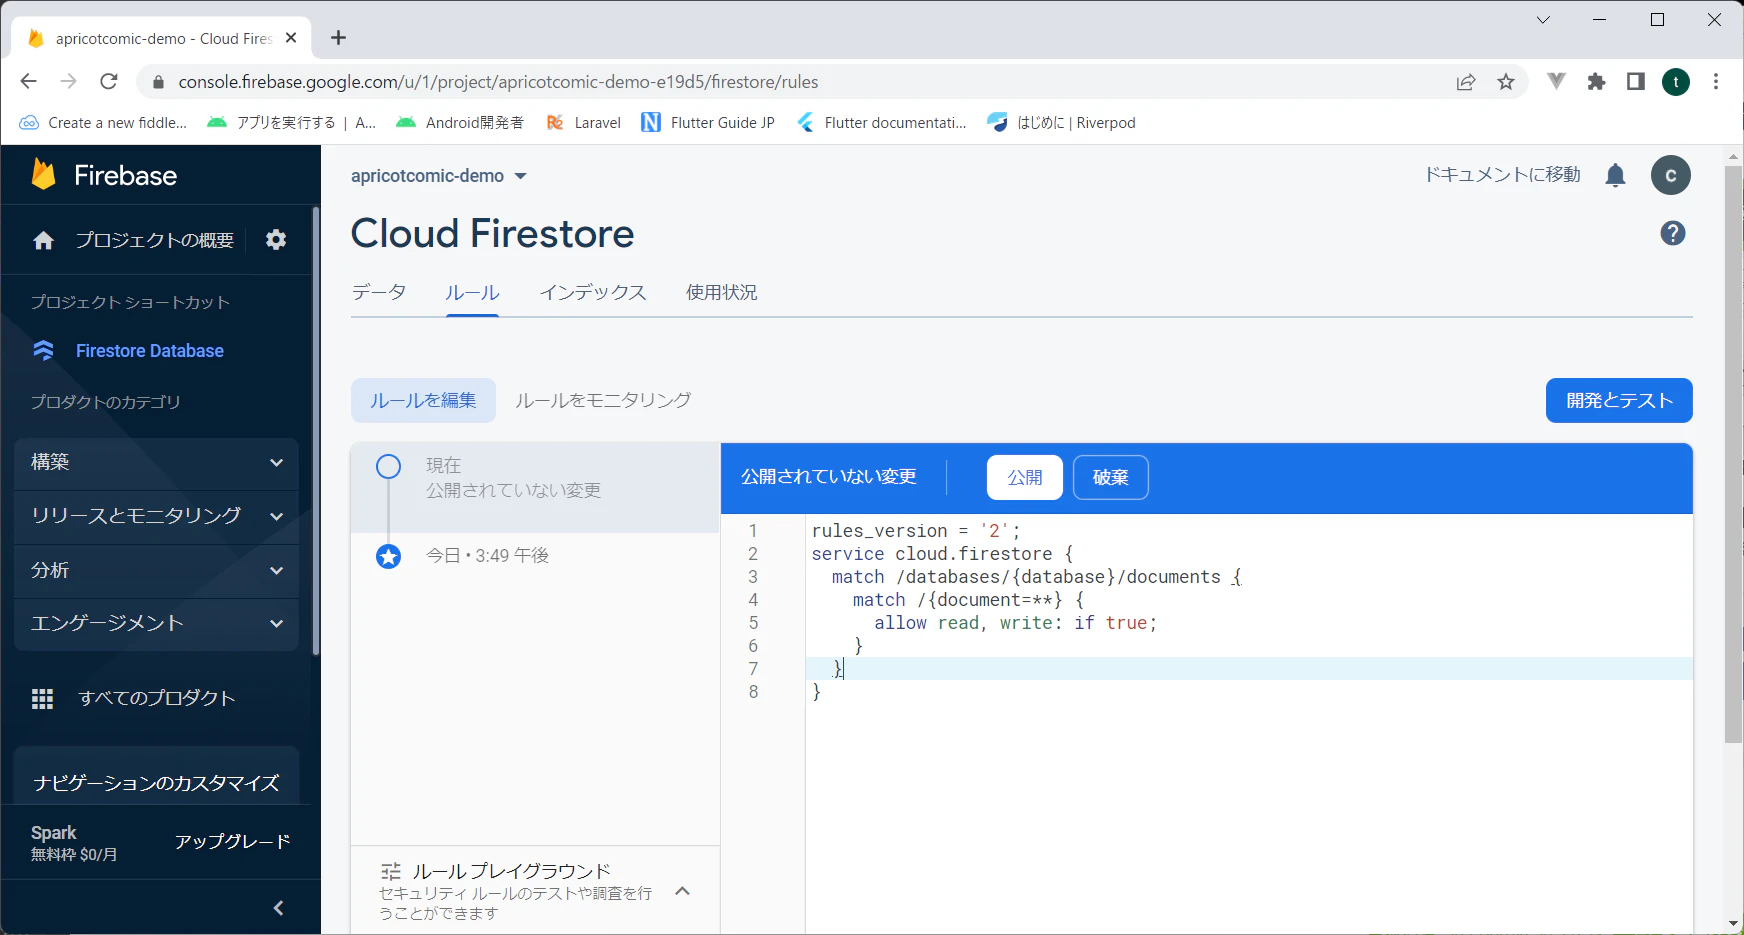The width and height of the screenshot is (1744, 935).
Task: Expand the 分析 sidebar category
Action: [x=157, y=571]
